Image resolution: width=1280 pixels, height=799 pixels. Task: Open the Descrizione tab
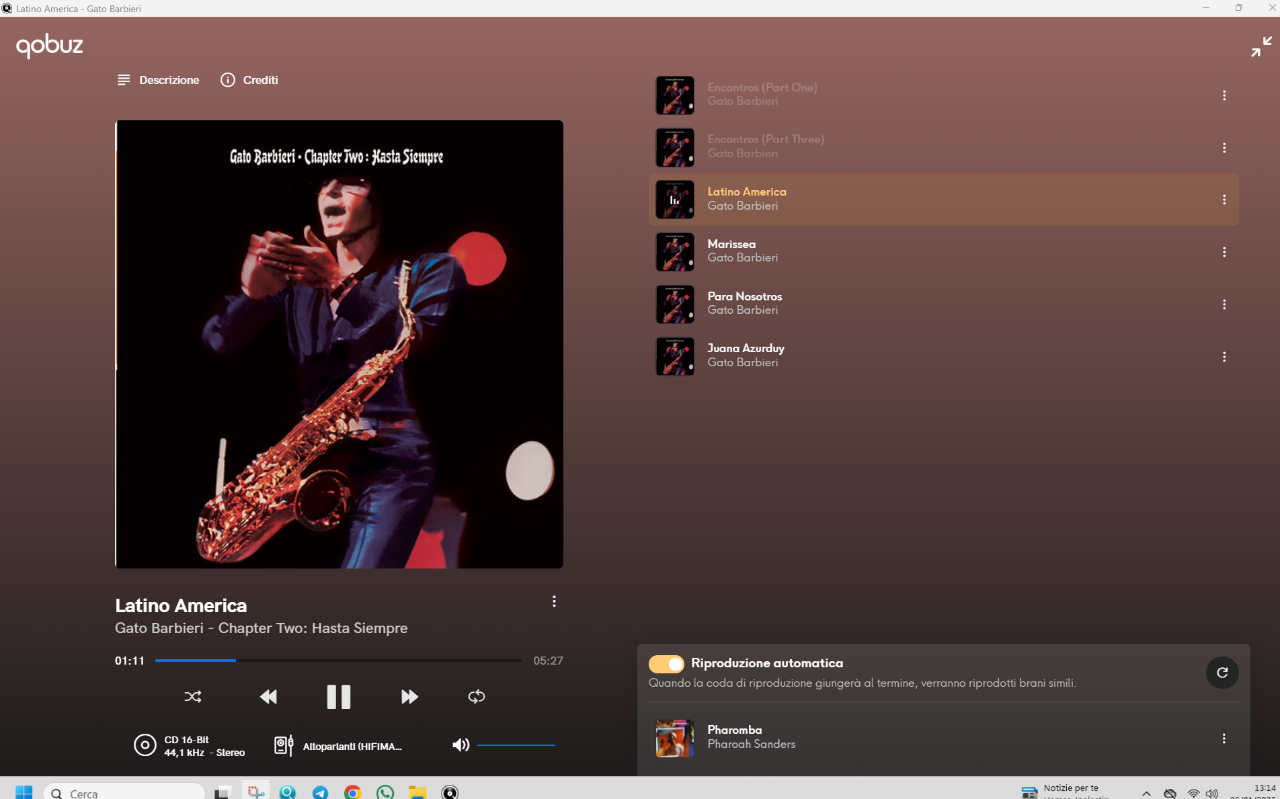(158, 80)
